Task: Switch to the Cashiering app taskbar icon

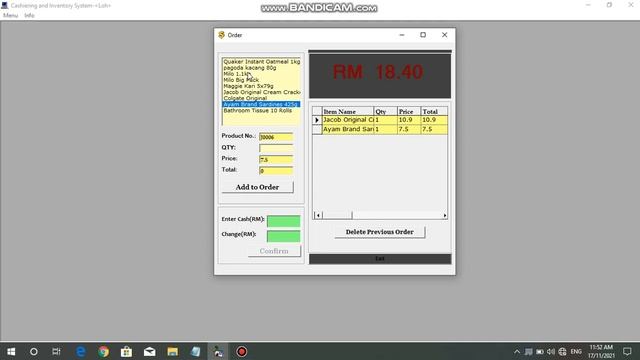Action: (218, 351)
